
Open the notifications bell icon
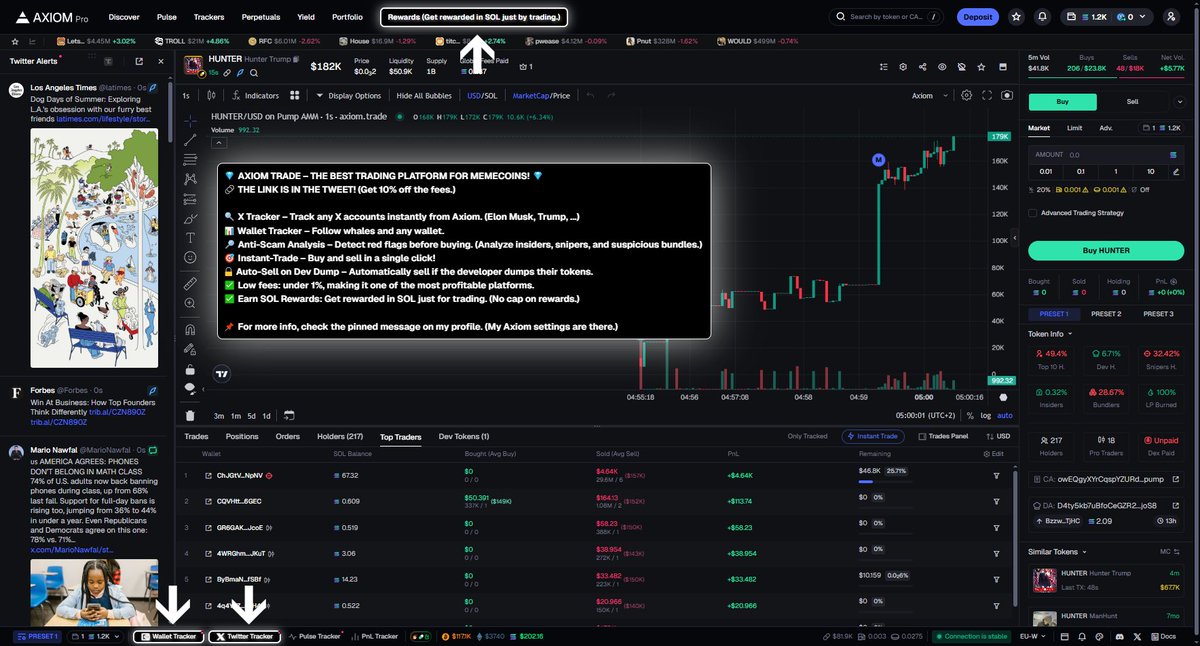pyautogui.click(x=1043, y=17)
